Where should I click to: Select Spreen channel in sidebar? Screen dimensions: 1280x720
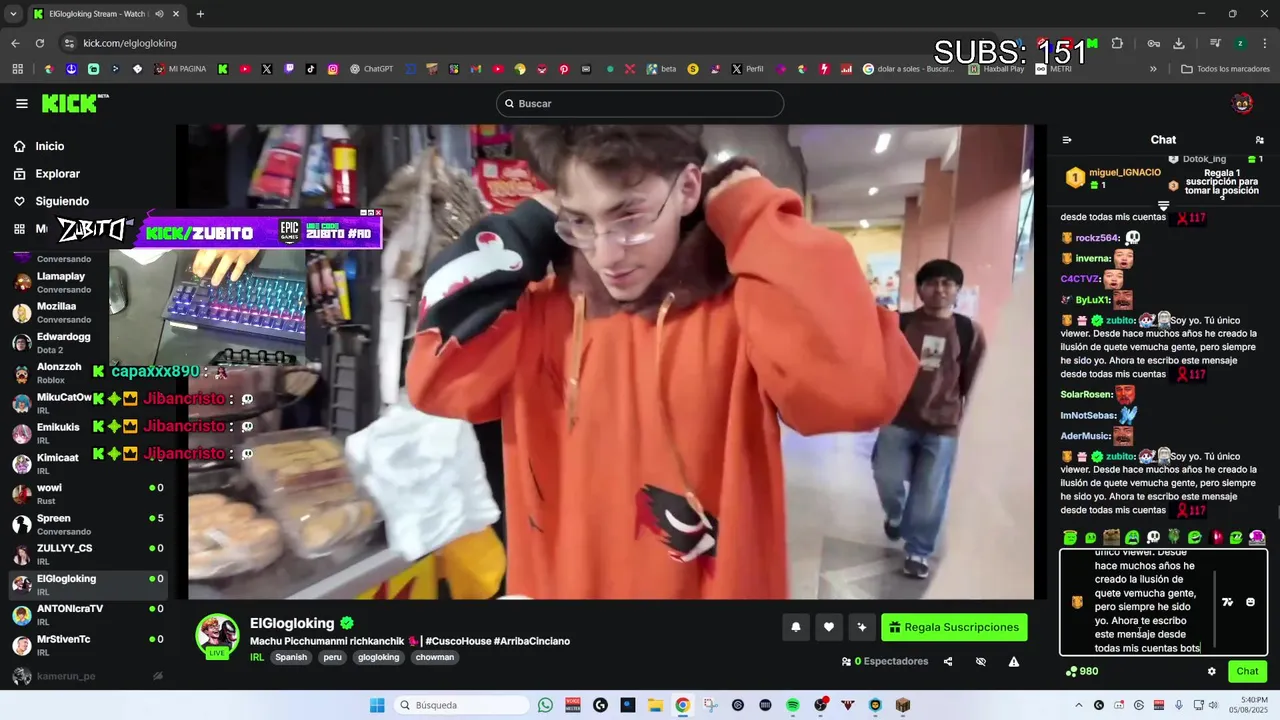(x=87, y=524)
